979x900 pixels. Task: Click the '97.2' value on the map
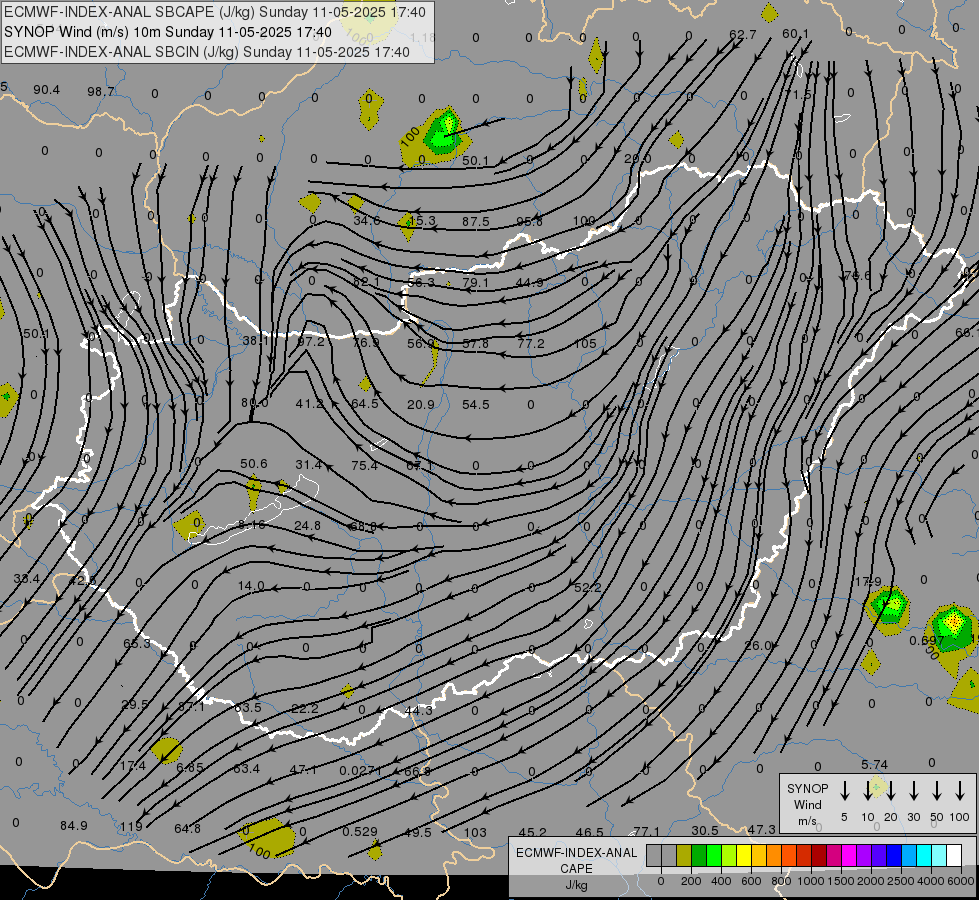311,342
